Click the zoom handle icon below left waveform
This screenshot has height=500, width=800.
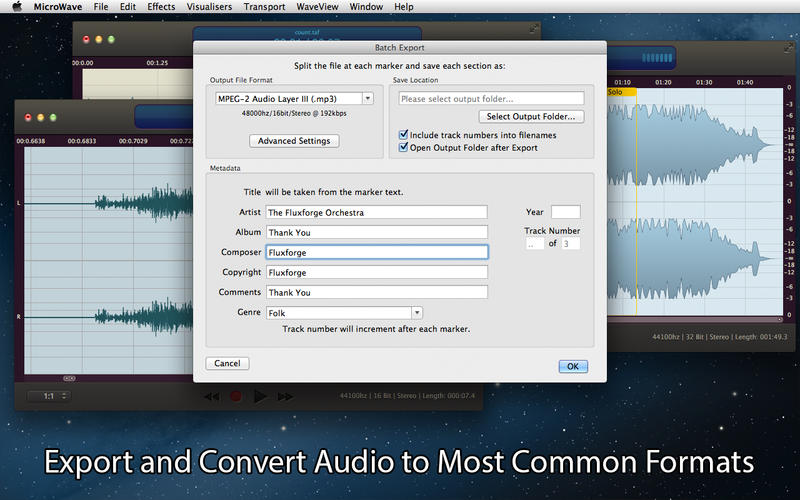point(69,378)
